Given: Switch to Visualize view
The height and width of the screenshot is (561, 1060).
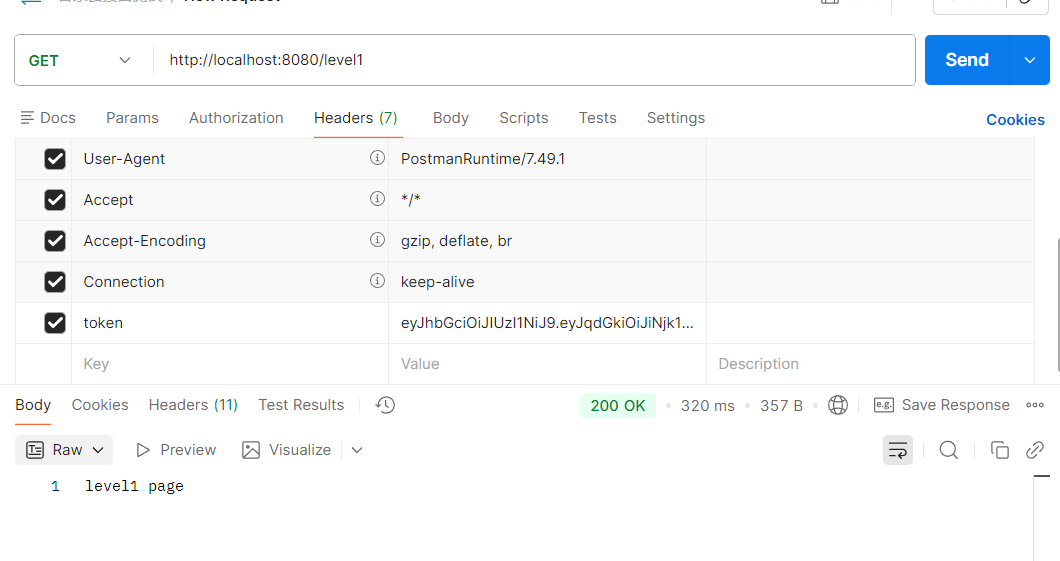Looking at the screenshot, I should 287,450.
